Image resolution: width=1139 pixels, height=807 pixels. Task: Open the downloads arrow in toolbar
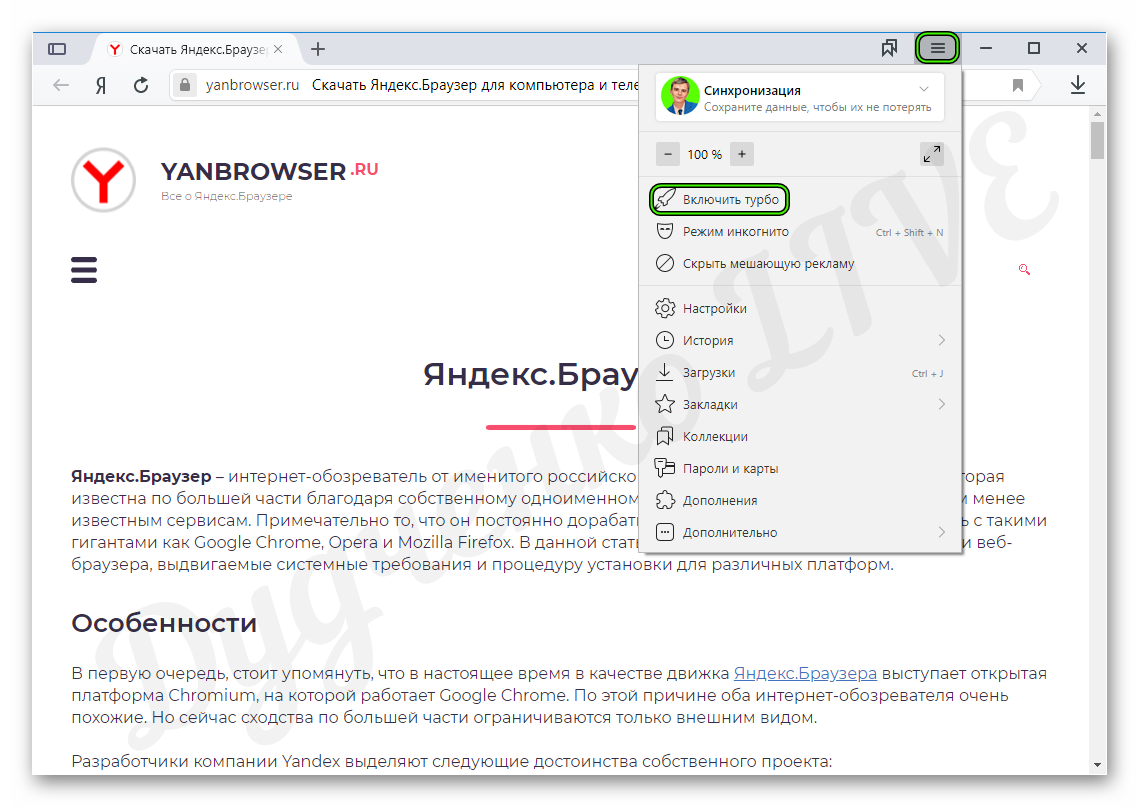click(1078, 85)
